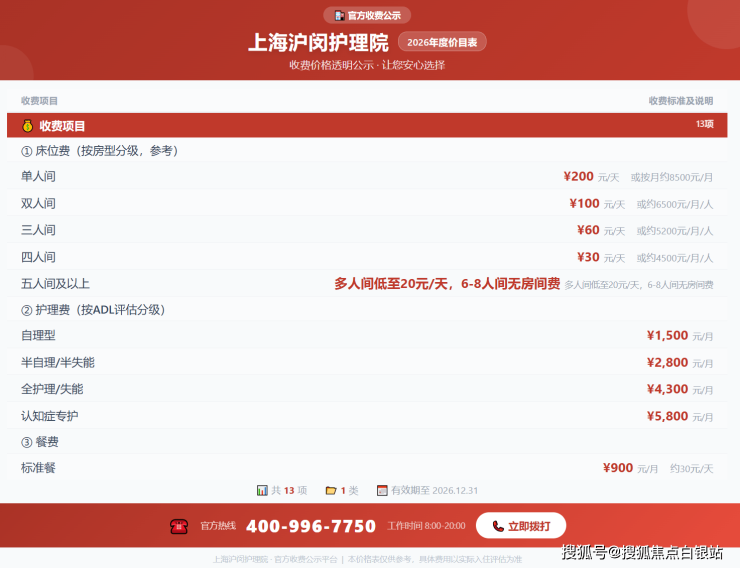Screen dimensions: 740x568
Task: Click the 有效期至 2026.12.31 text
Action: pyautogui.click(x=434, y=491)
